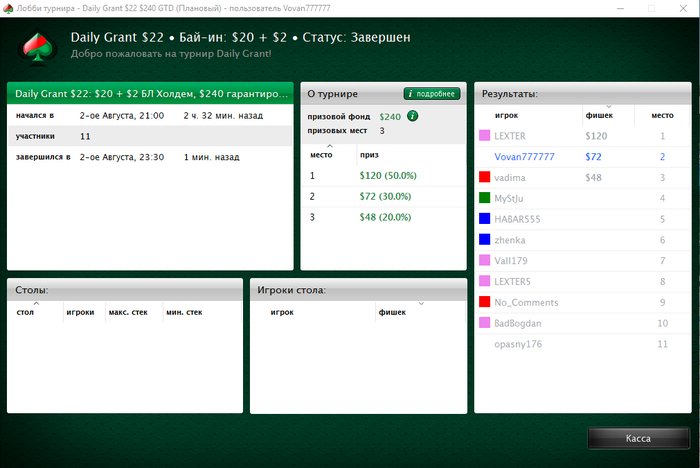This screenshot has width=700, height=468.
Task: Click vadima's $48 winnings value
Action: point(593,177)
